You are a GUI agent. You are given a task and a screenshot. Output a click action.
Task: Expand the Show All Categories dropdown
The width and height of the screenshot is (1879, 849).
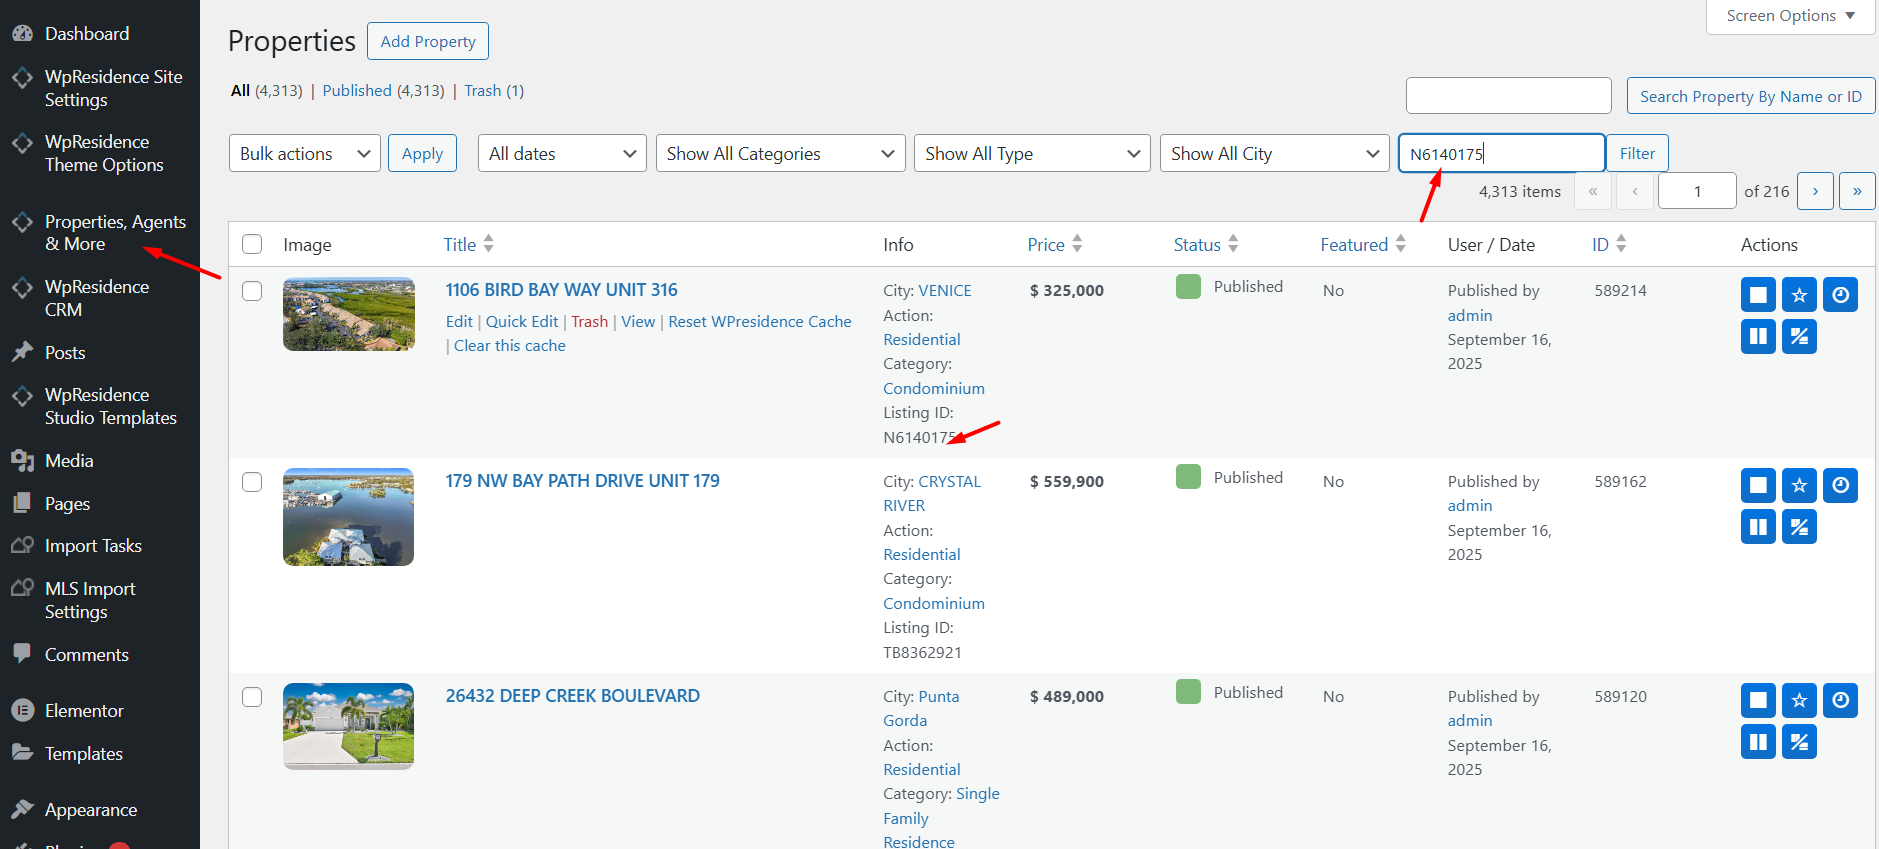[x=780, y=154]
